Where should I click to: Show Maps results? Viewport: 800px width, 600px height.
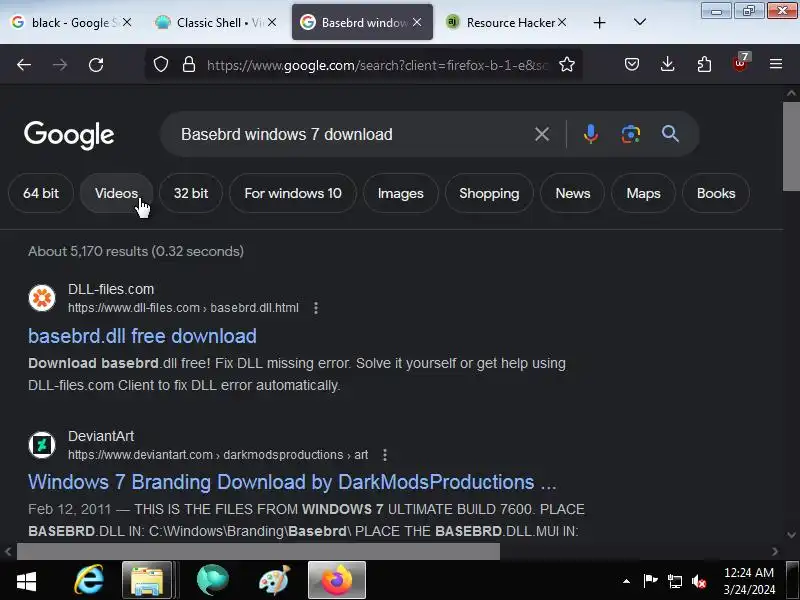(x=643, y=193)
